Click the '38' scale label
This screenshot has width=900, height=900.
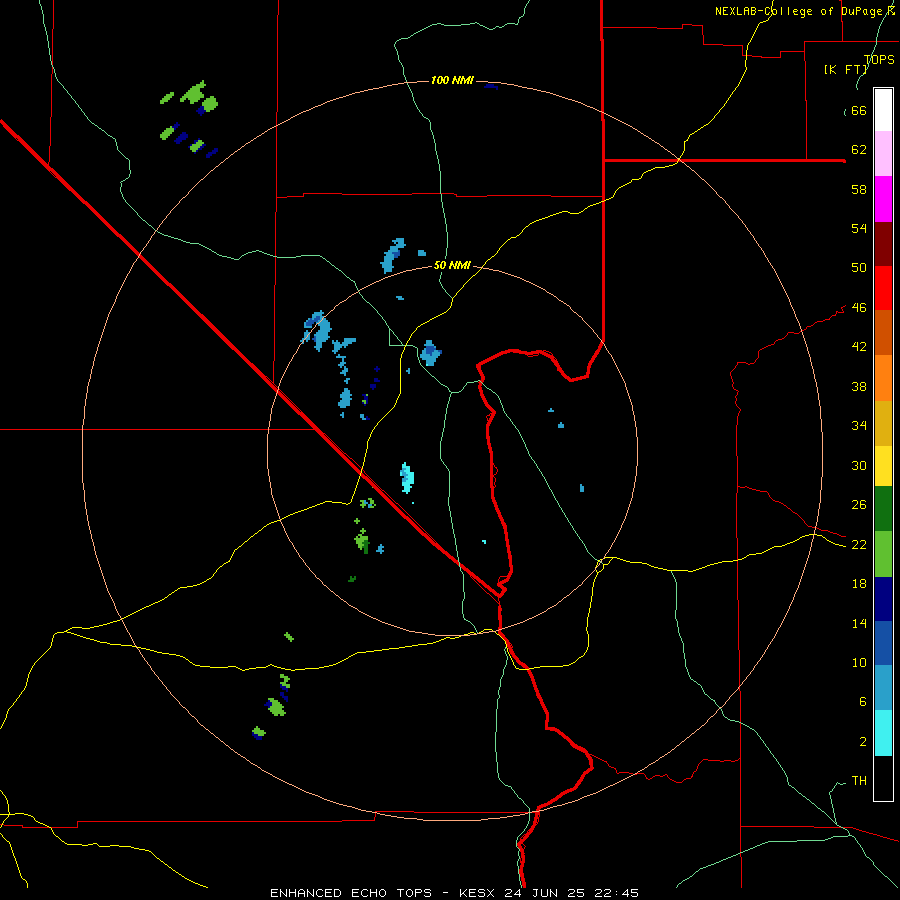[859, 386]
